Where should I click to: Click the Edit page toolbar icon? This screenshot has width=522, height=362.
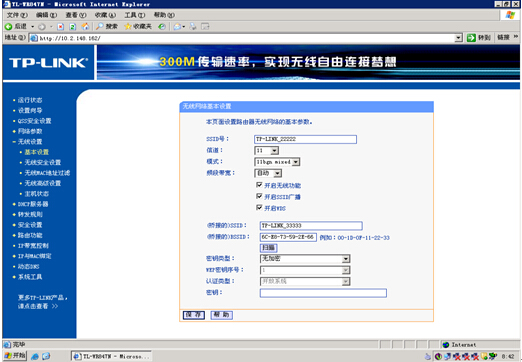point(205,26)
